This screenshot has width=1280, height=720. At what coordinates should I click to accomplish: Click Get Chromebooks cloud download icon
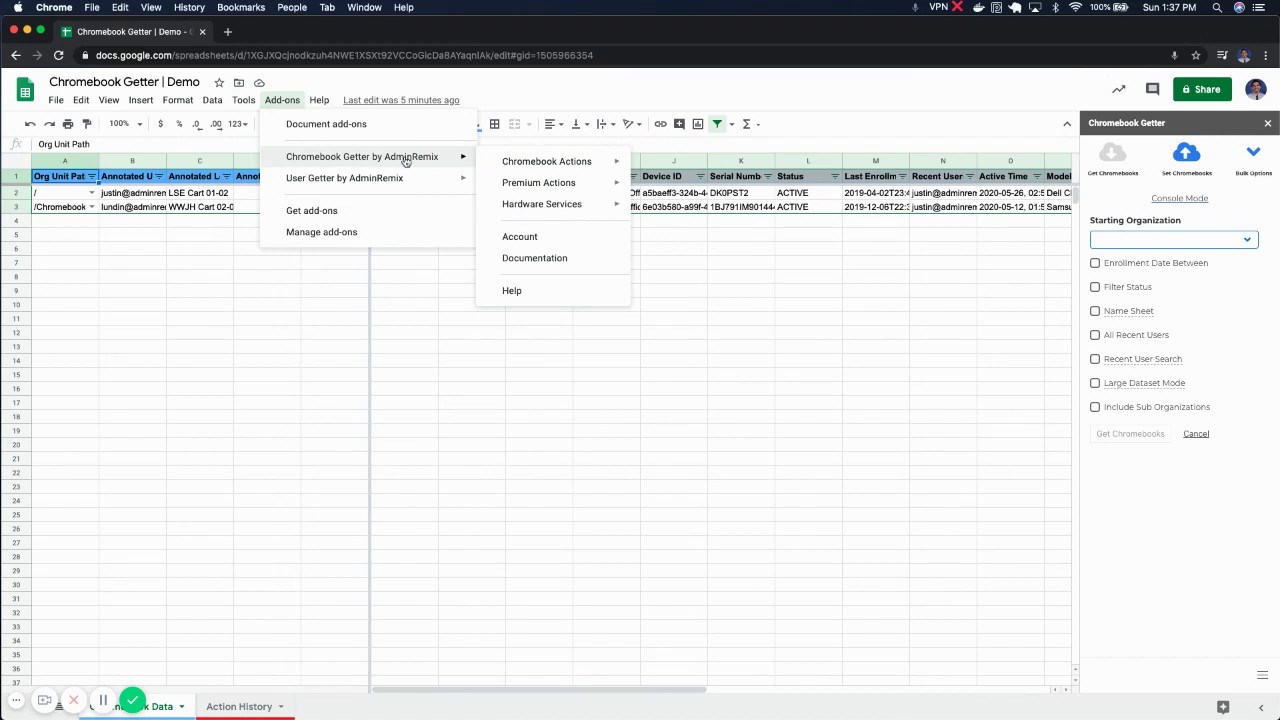(x=1112, y=152)
